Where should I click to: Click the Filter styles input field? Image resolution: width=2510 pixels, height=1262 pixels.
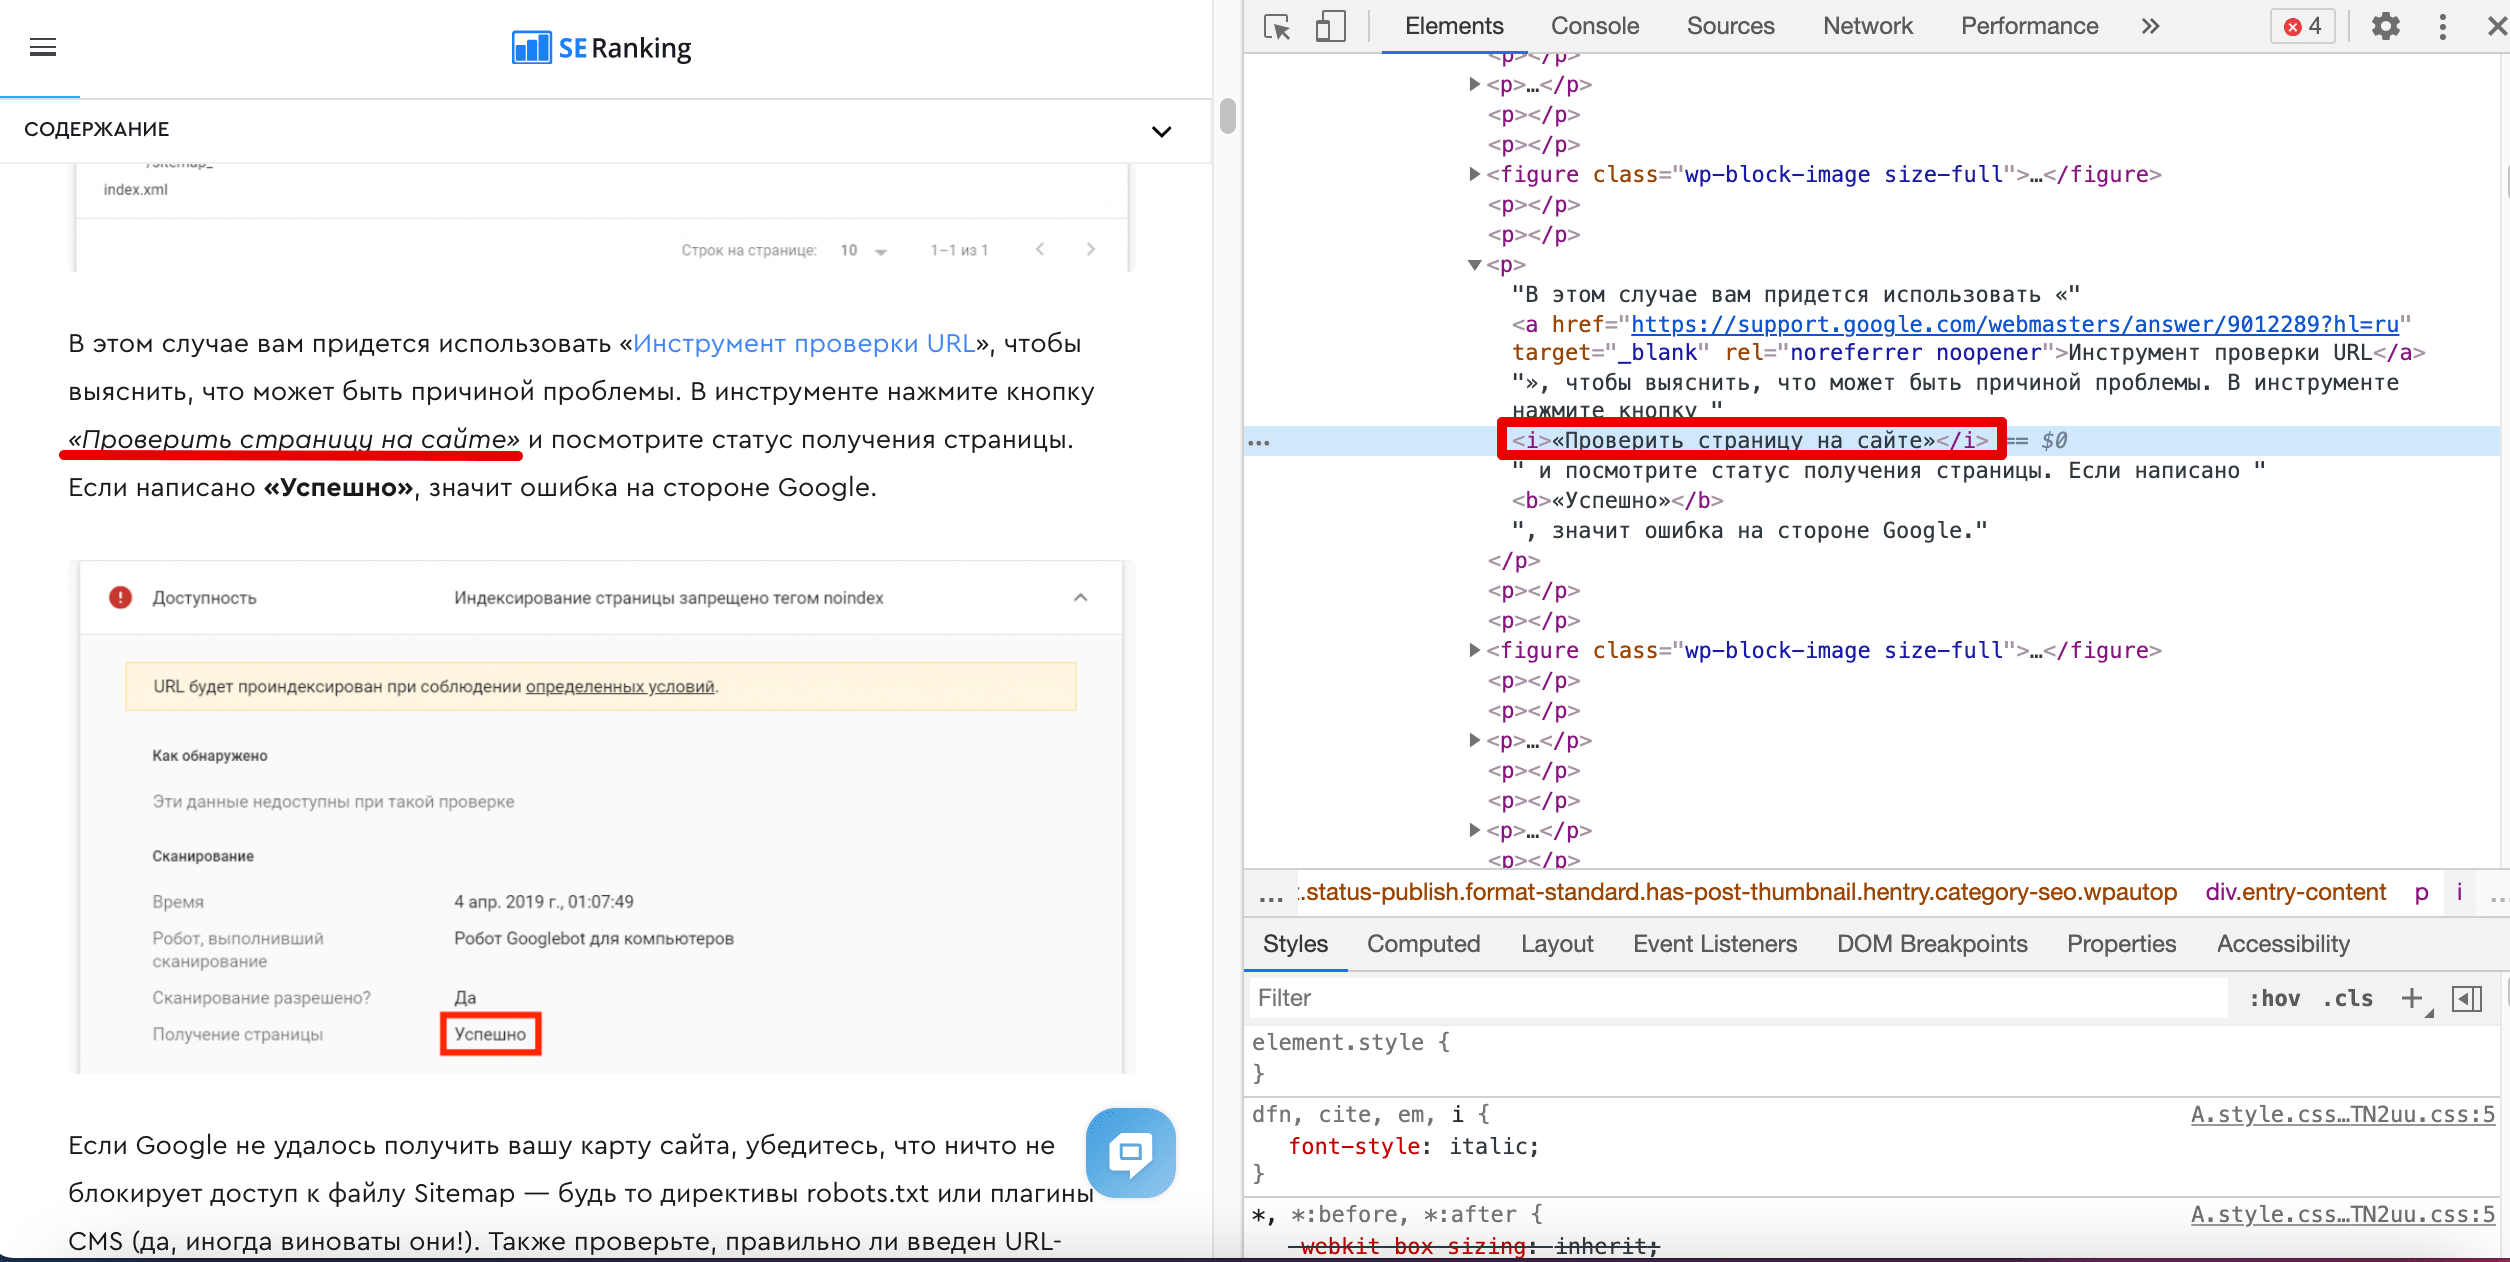(x=1740, y=998)
